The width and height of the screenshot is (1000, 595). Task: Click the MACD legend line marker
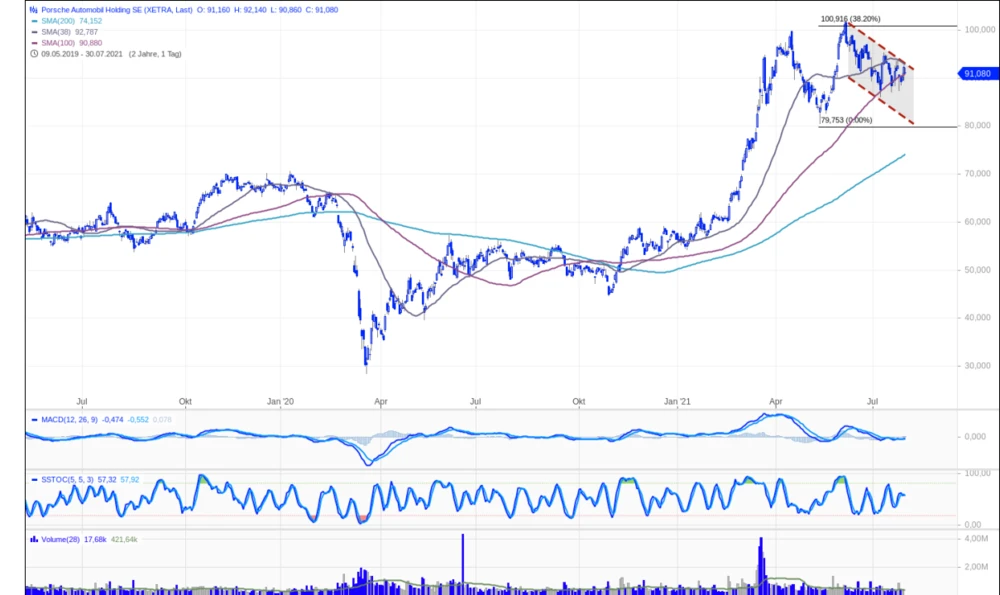coord(32,419)
